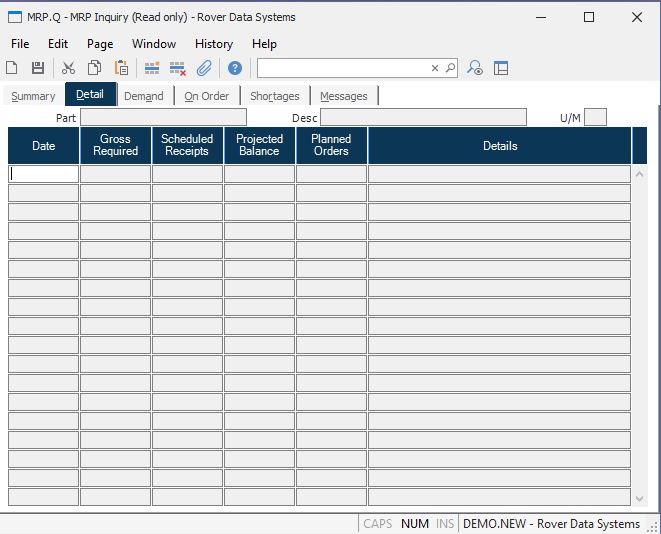Click the Cut scissors icon
This screenshot has width=661, height=534.
(68, 68)
